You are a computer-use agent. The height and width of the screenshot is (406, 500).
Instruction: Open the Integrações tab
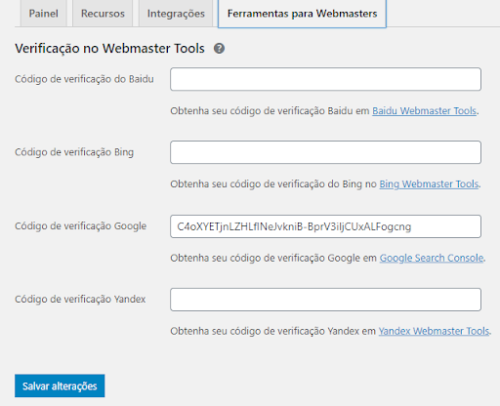pos(176,13)
